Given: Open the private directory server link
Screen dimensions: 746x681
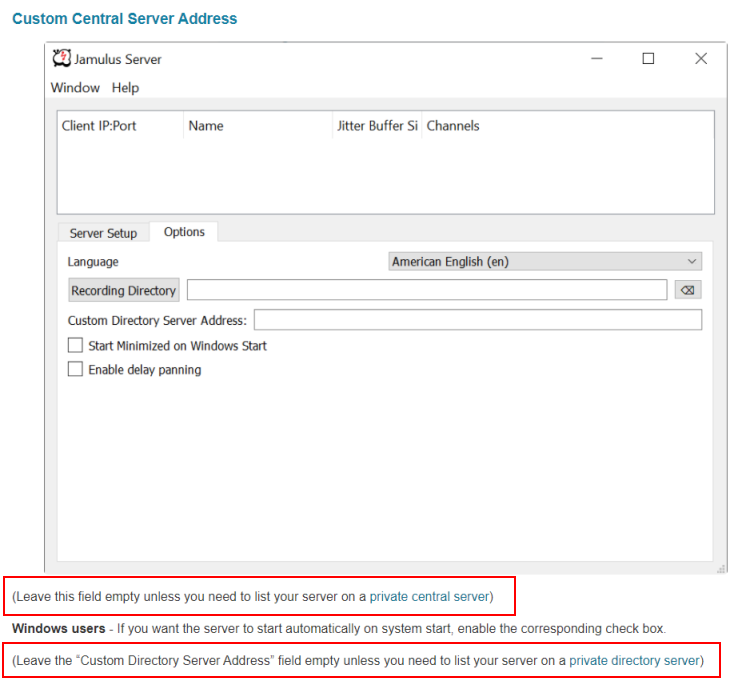Looking at the screenshot, I should (x=634, y=661).
